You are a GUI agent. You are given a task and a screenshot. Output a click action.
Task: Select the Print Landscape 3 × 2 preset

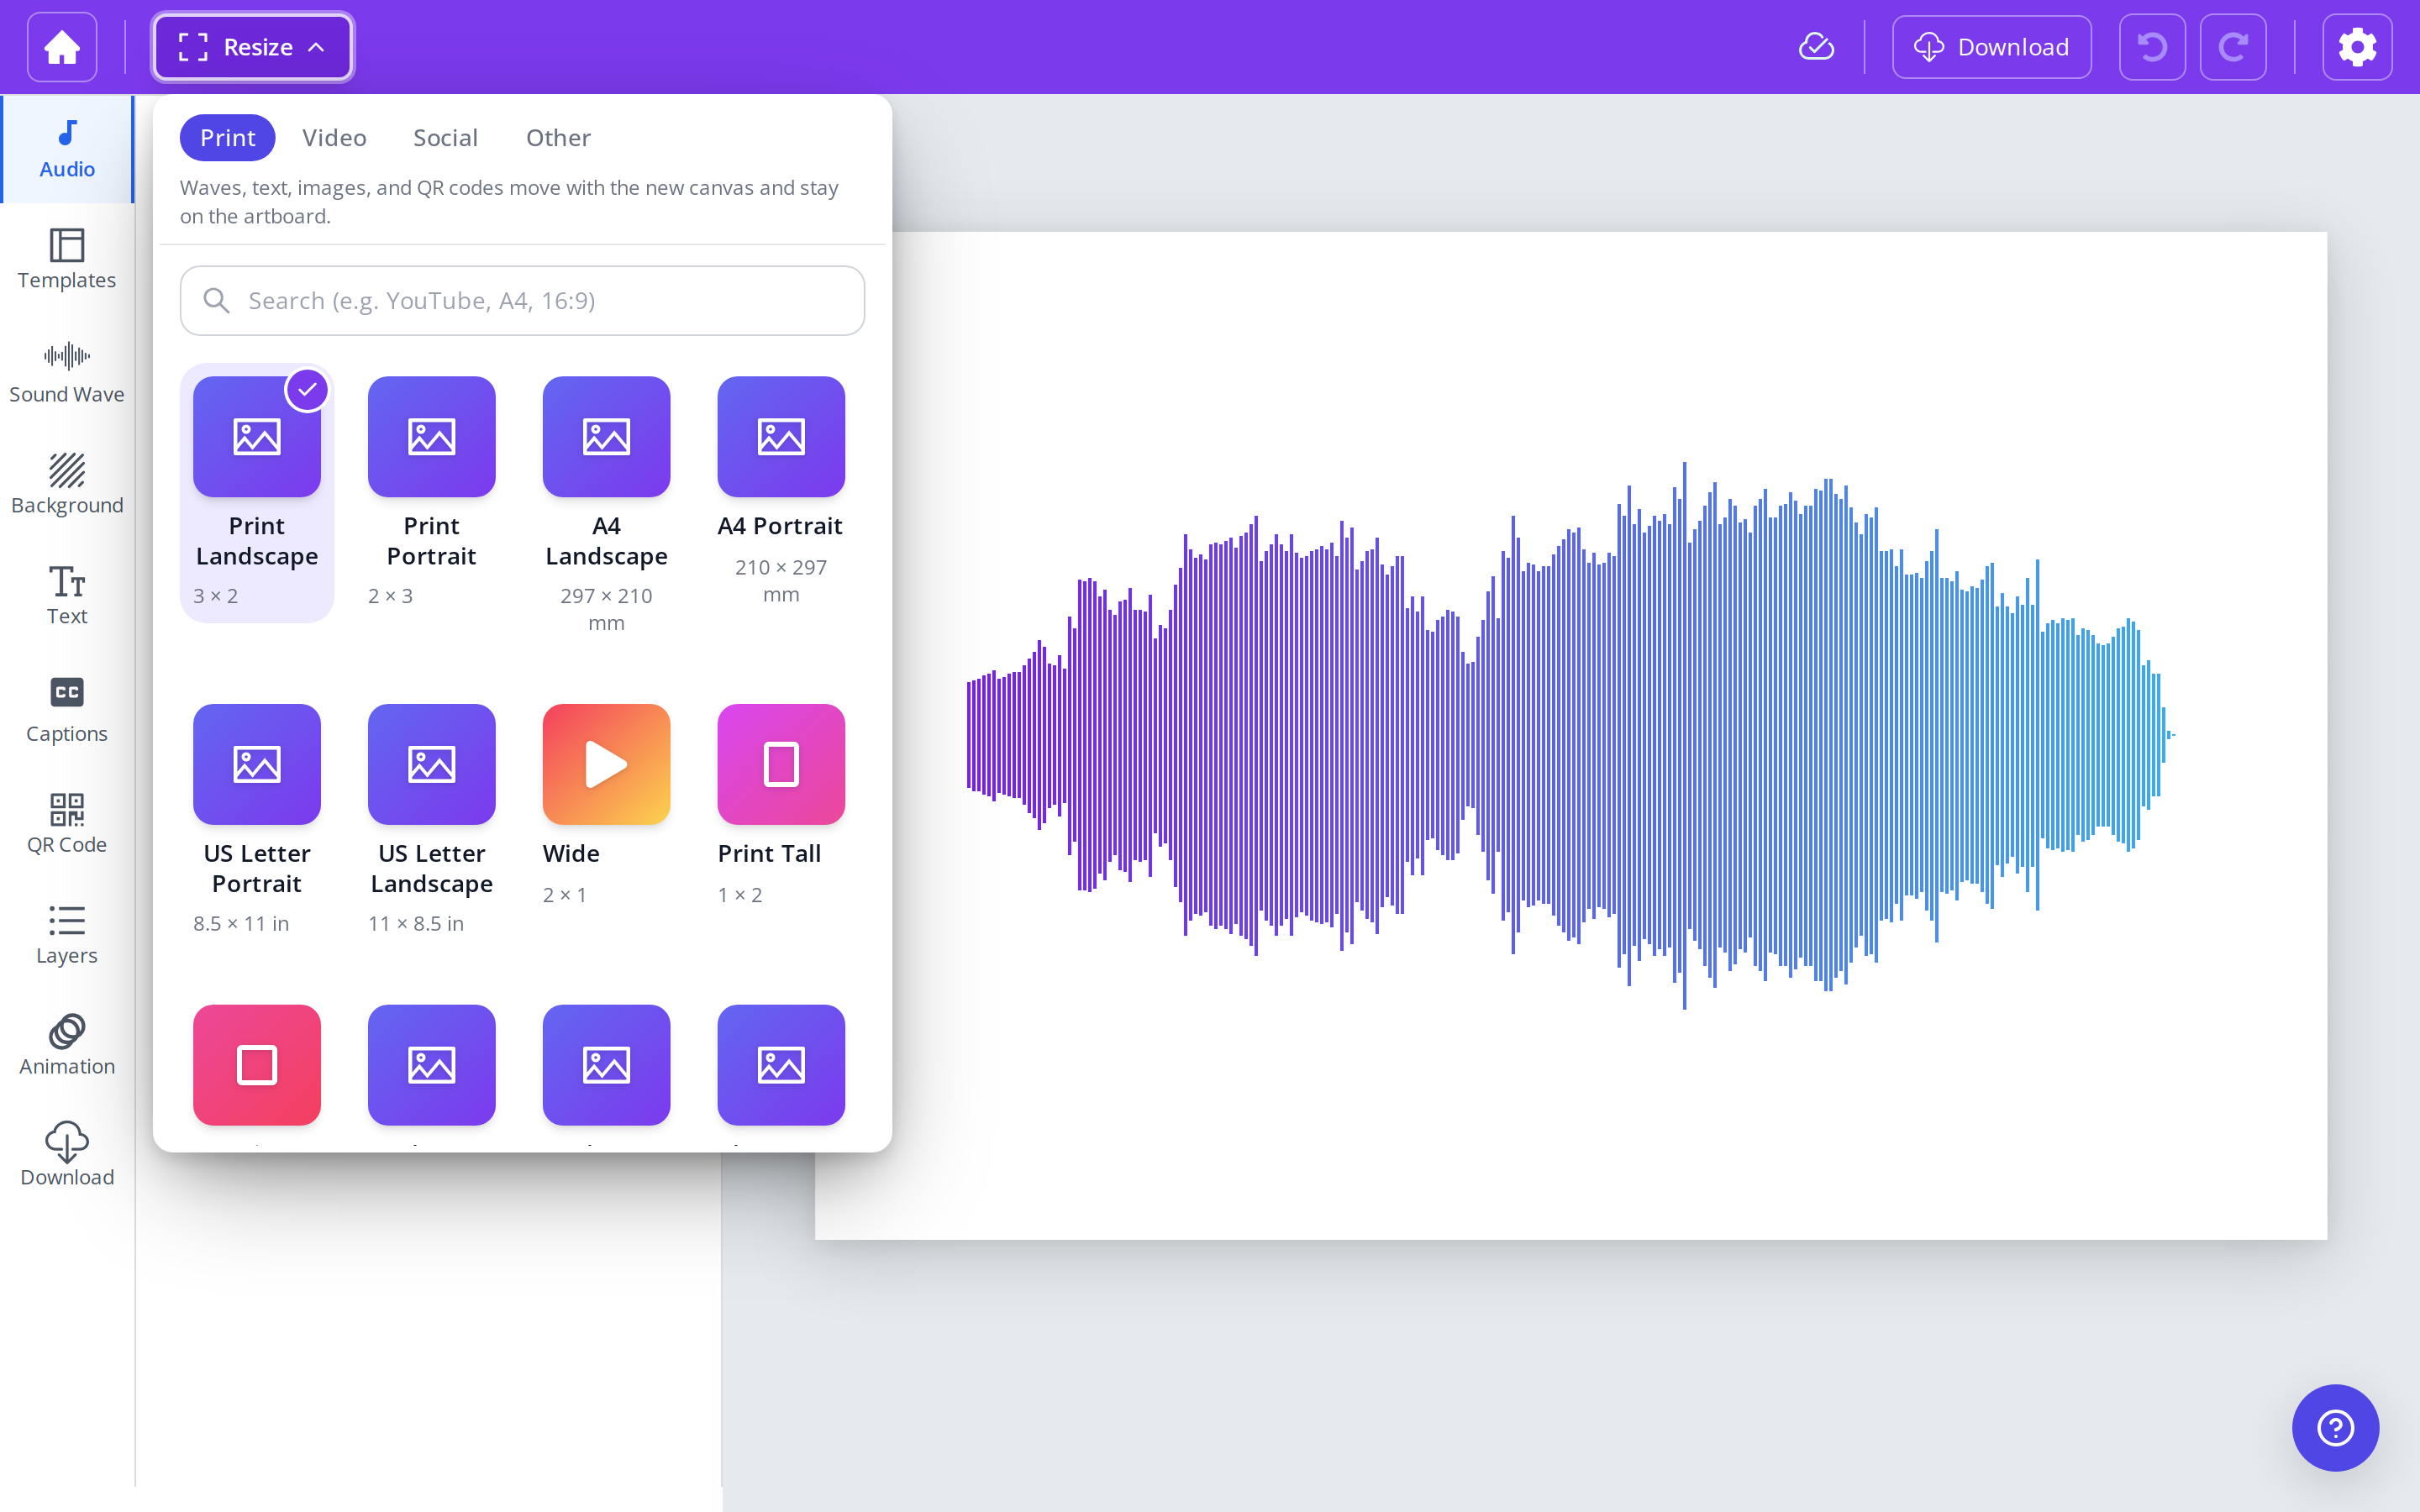click(x=257, y=493)
